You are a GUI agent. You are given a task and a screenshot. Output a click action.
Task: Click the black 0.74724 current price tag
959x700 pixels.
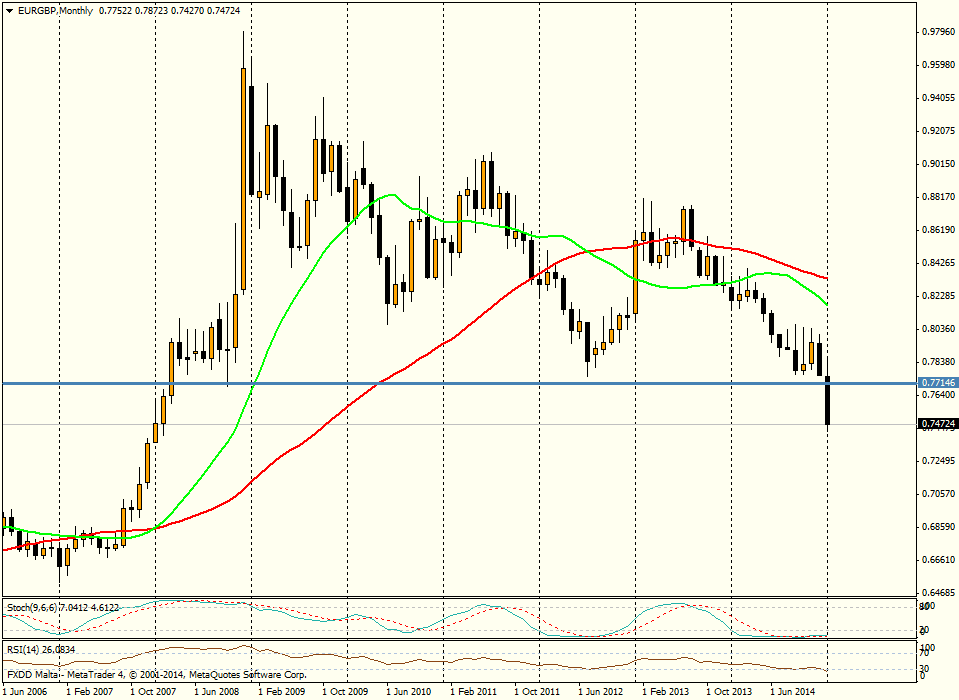(936, 424)
